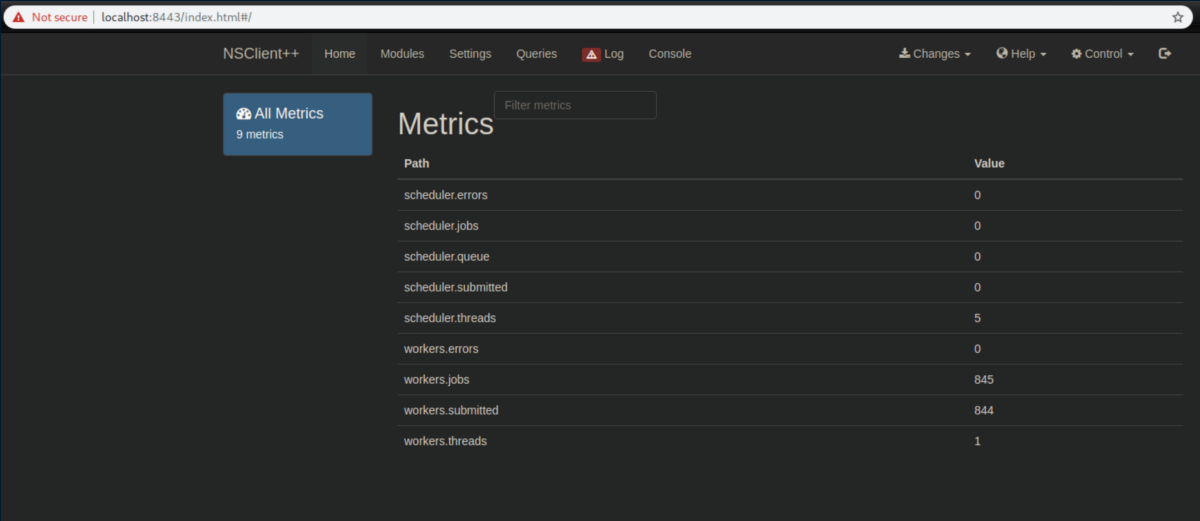Click the sign out icon in navbar
This screenshot has height=521, width=1200.
1165,54
